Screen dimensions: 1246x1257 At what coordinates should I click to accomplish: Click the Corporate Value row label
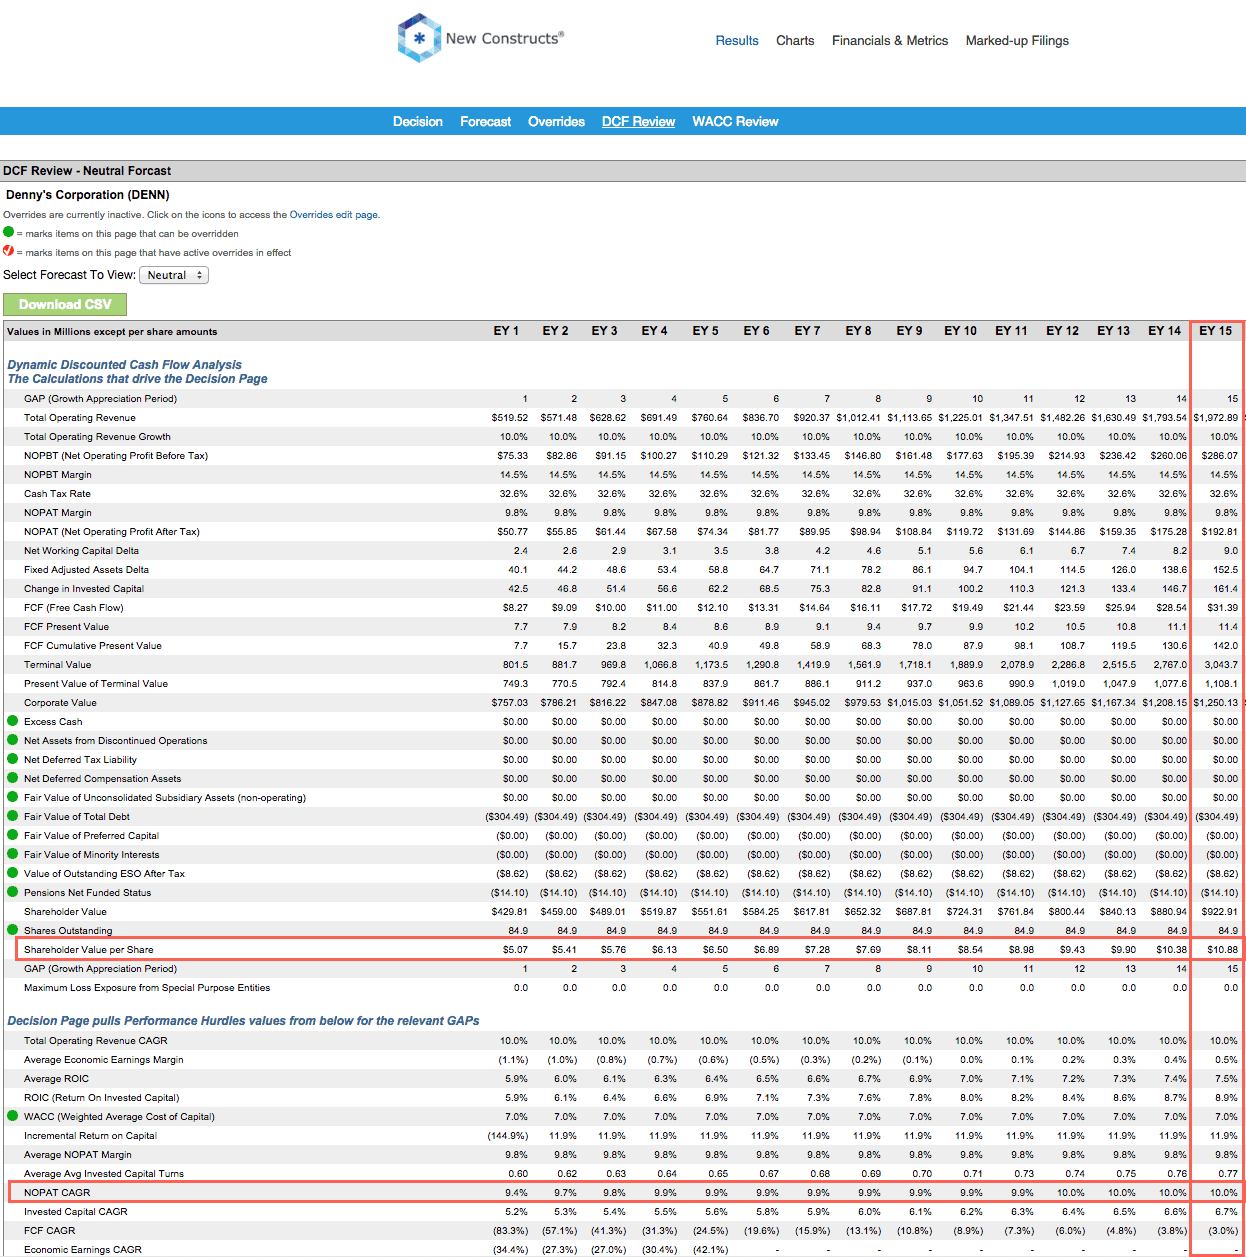pyautogui.click(x=60, y=703)
